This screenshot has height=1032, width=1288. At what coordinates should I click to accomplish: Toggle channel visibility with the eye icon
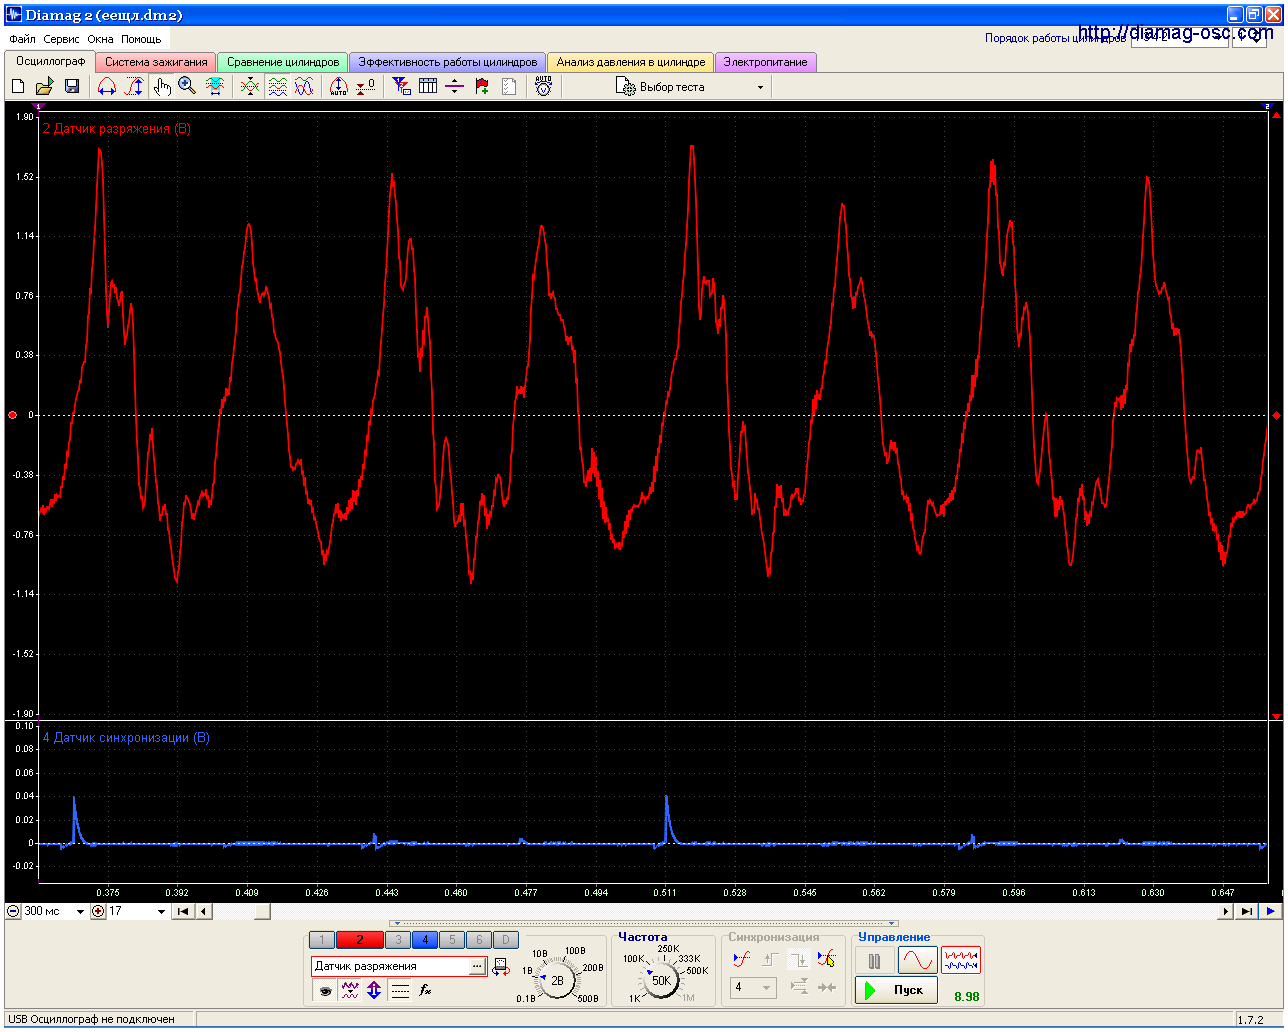click(325, 991)
